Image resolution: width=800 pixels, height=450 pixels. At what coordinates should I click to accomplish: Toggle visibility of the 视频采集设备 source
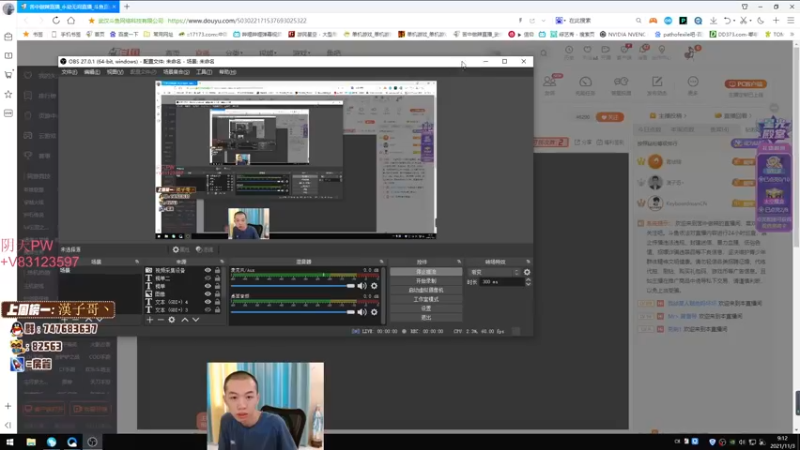(207, 270)
